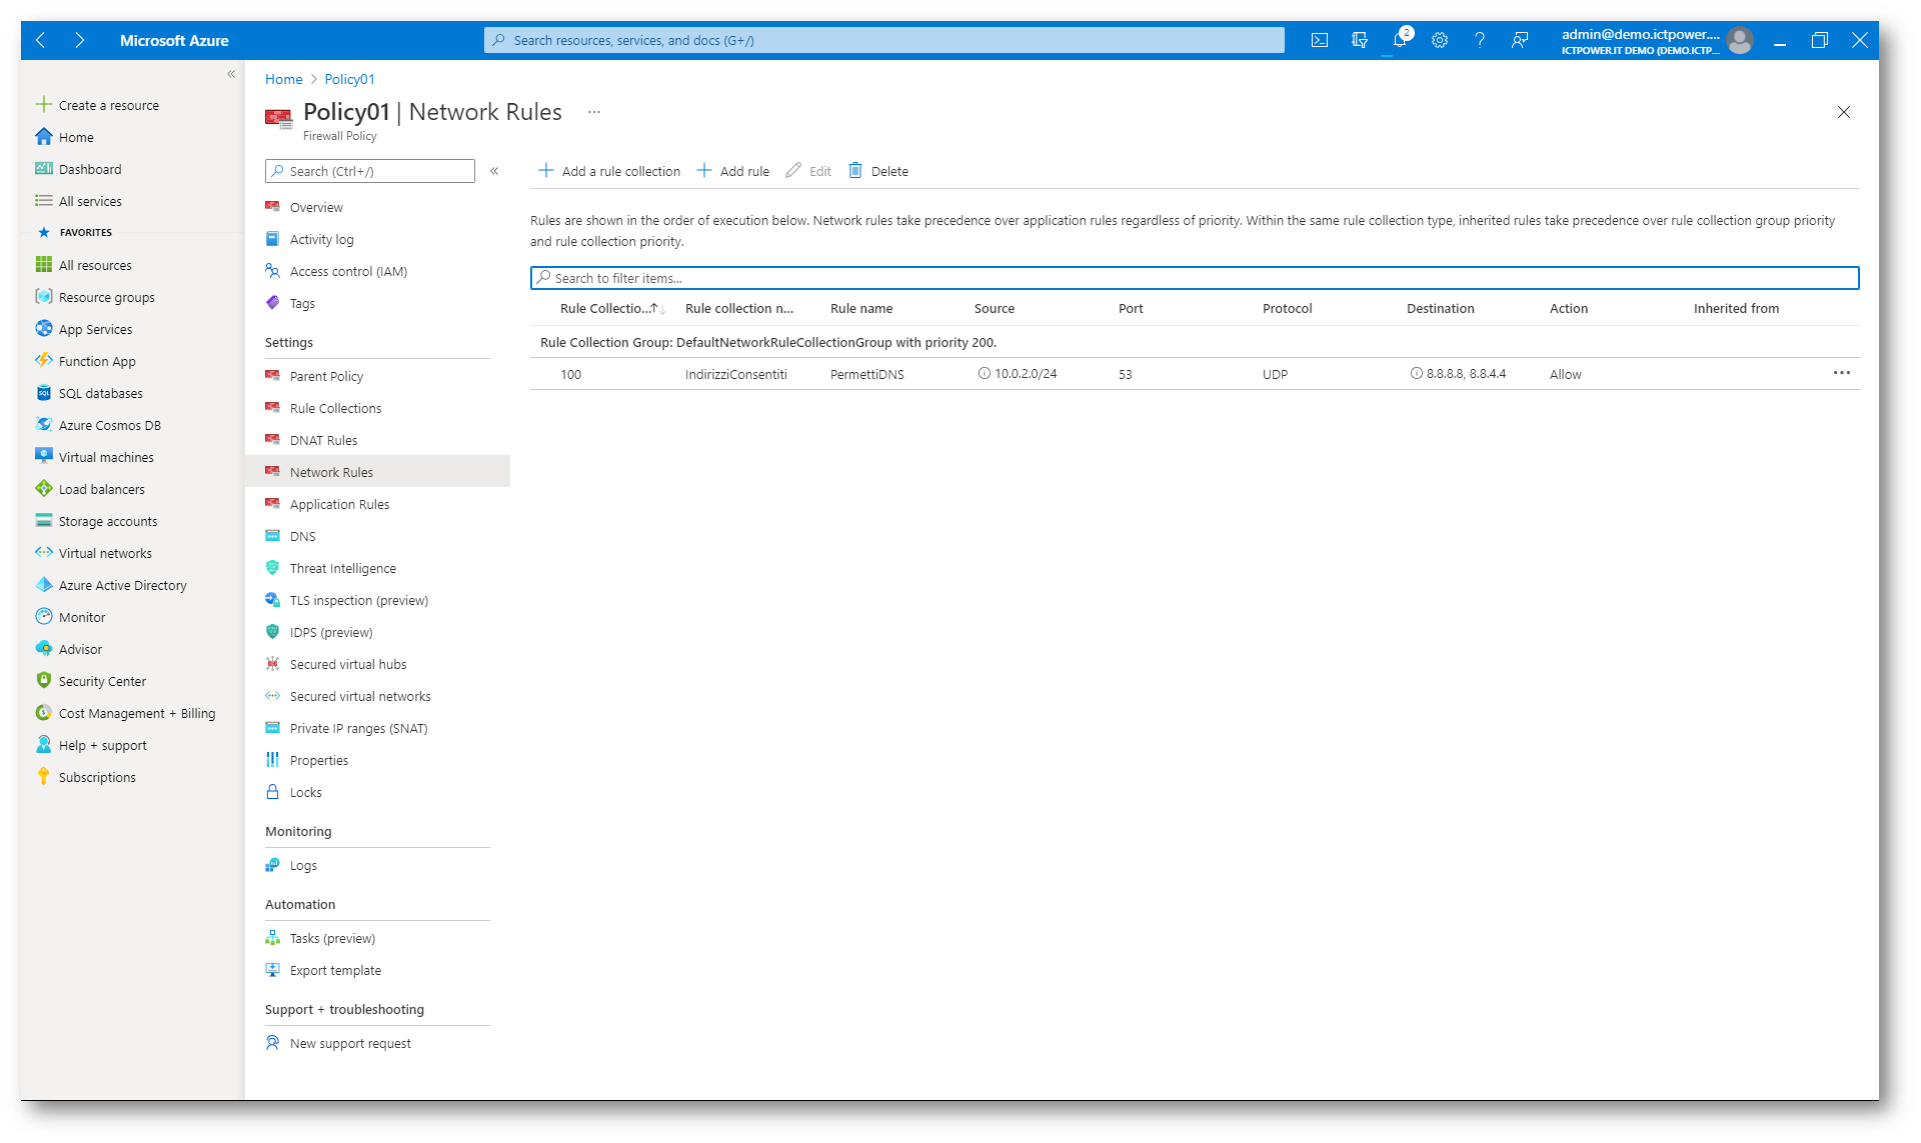
Task: Open DNS settings
Action: point(303,536)
